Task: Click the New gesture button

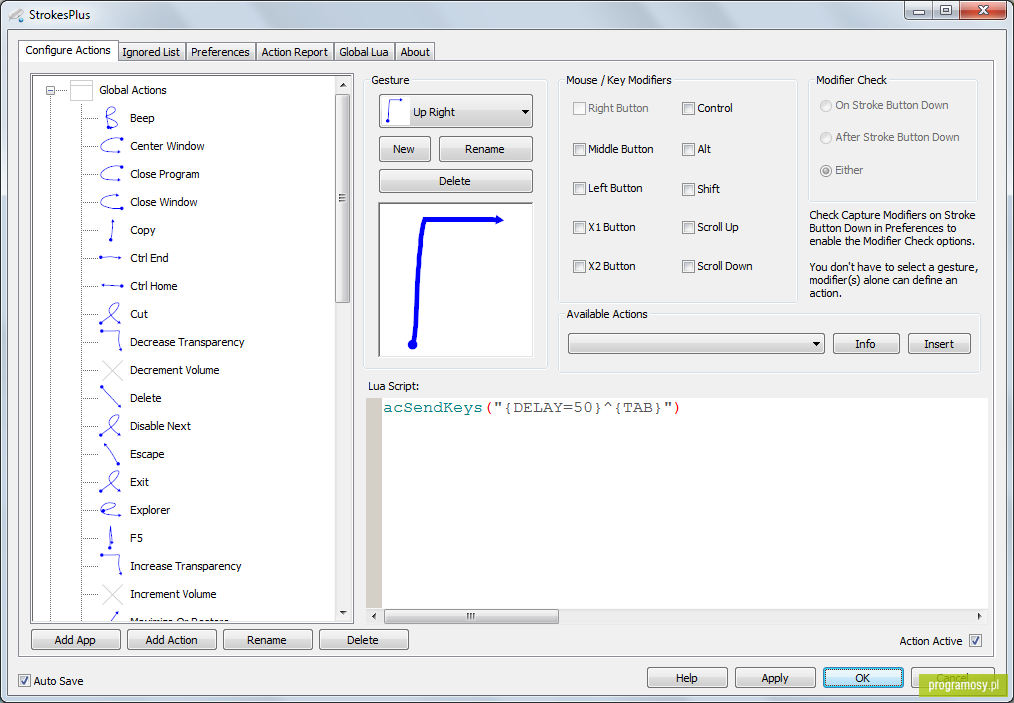Action: 404,149
